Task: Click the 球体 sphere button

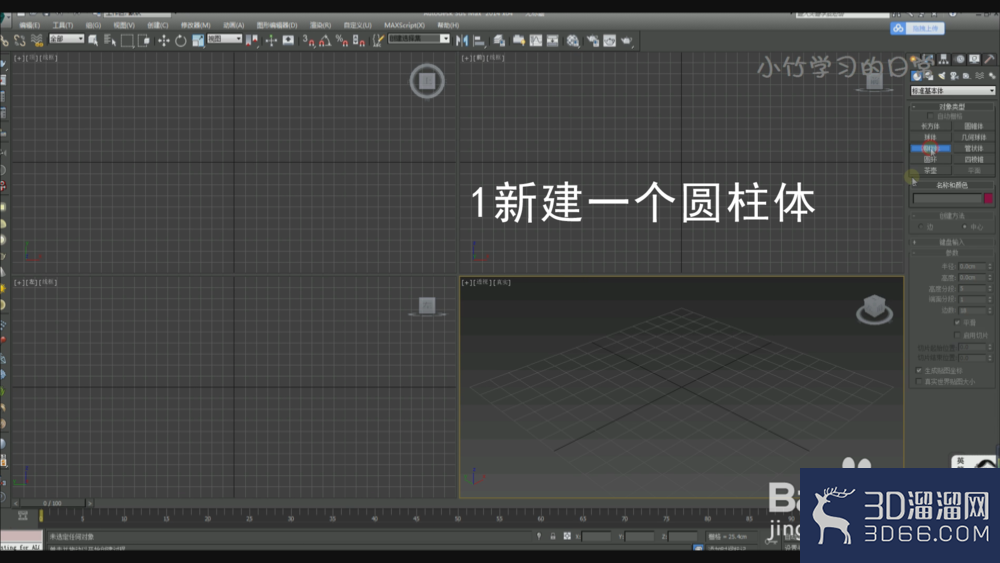Action: [930, 137]
